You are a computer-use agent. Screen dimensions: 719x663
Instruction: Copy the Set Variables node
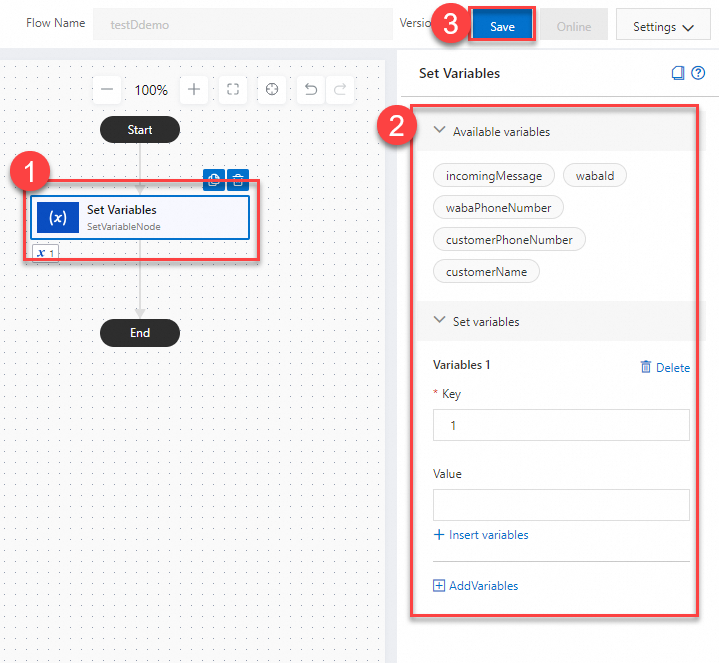click(214, 179)
